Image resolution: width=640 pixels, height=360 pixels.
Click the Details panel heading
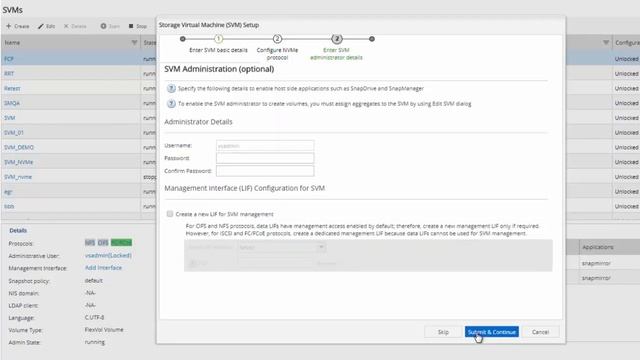(x=18, y=231)
